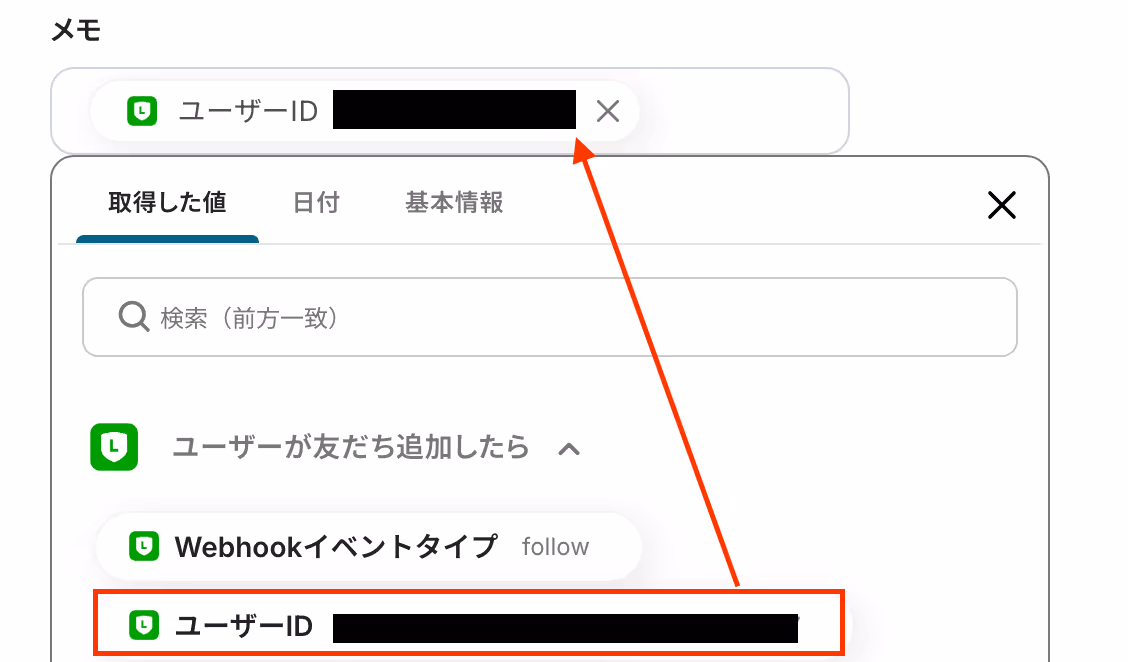Click the empty area of メモ input box
The height and width of the screenshot is (662, 1128).
coord(745,112)
